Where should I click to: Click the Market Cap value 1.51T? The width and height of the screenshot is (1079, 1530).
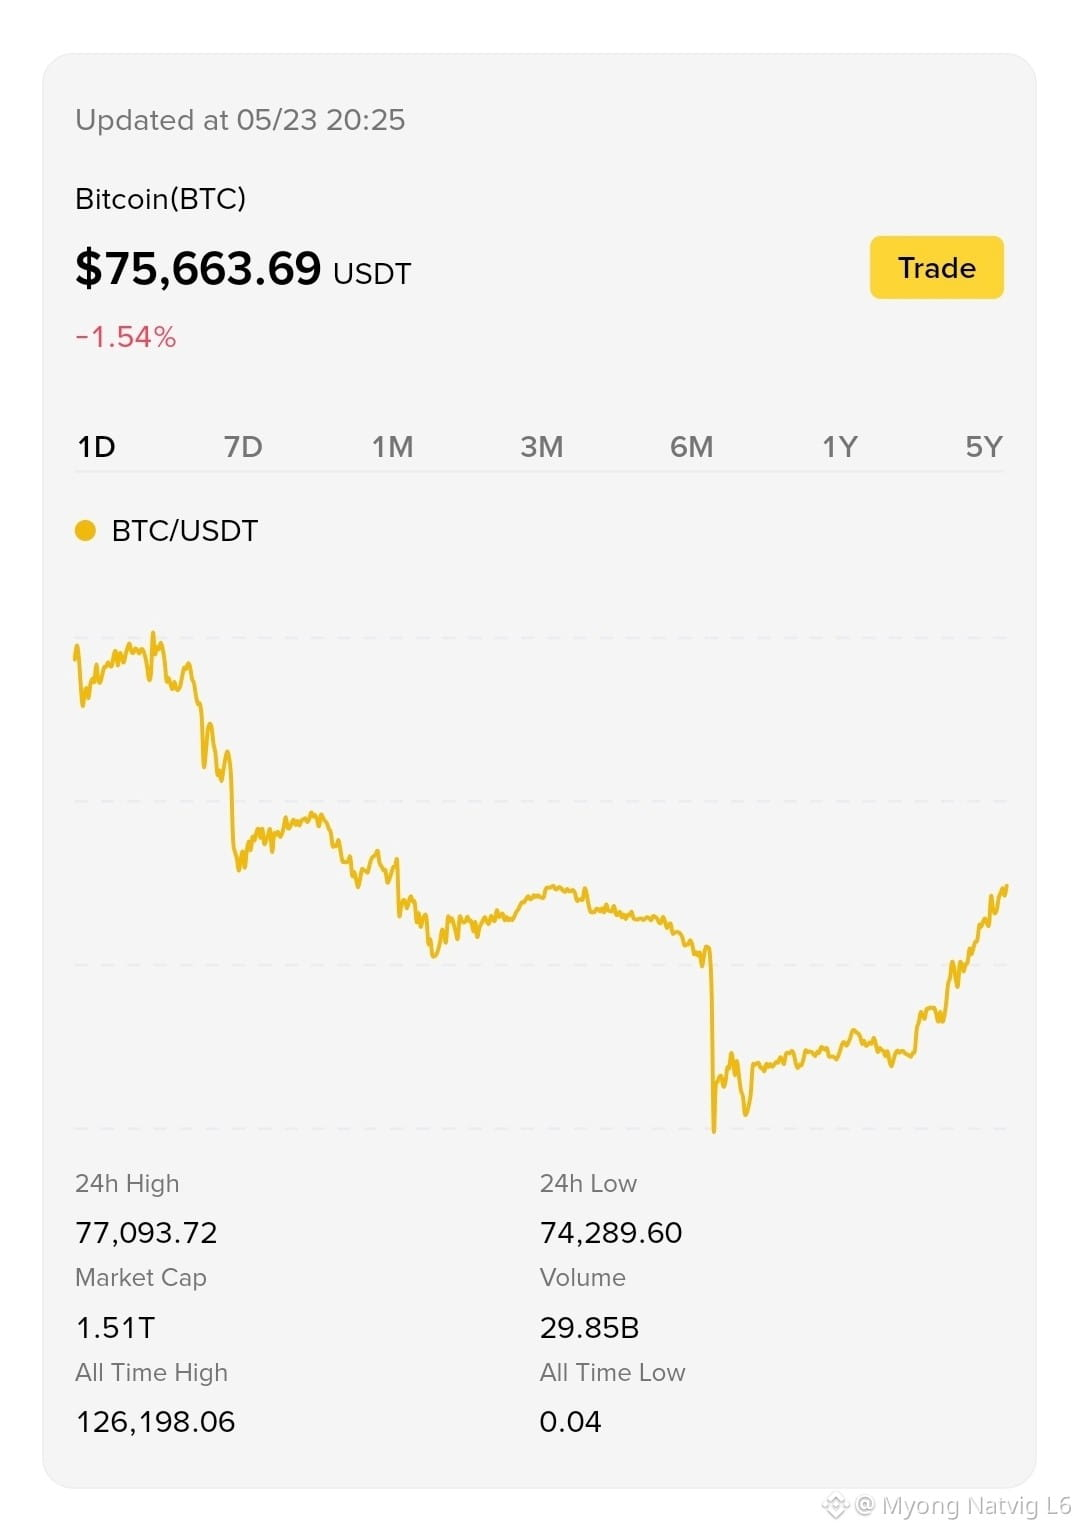coord(115,1327)
